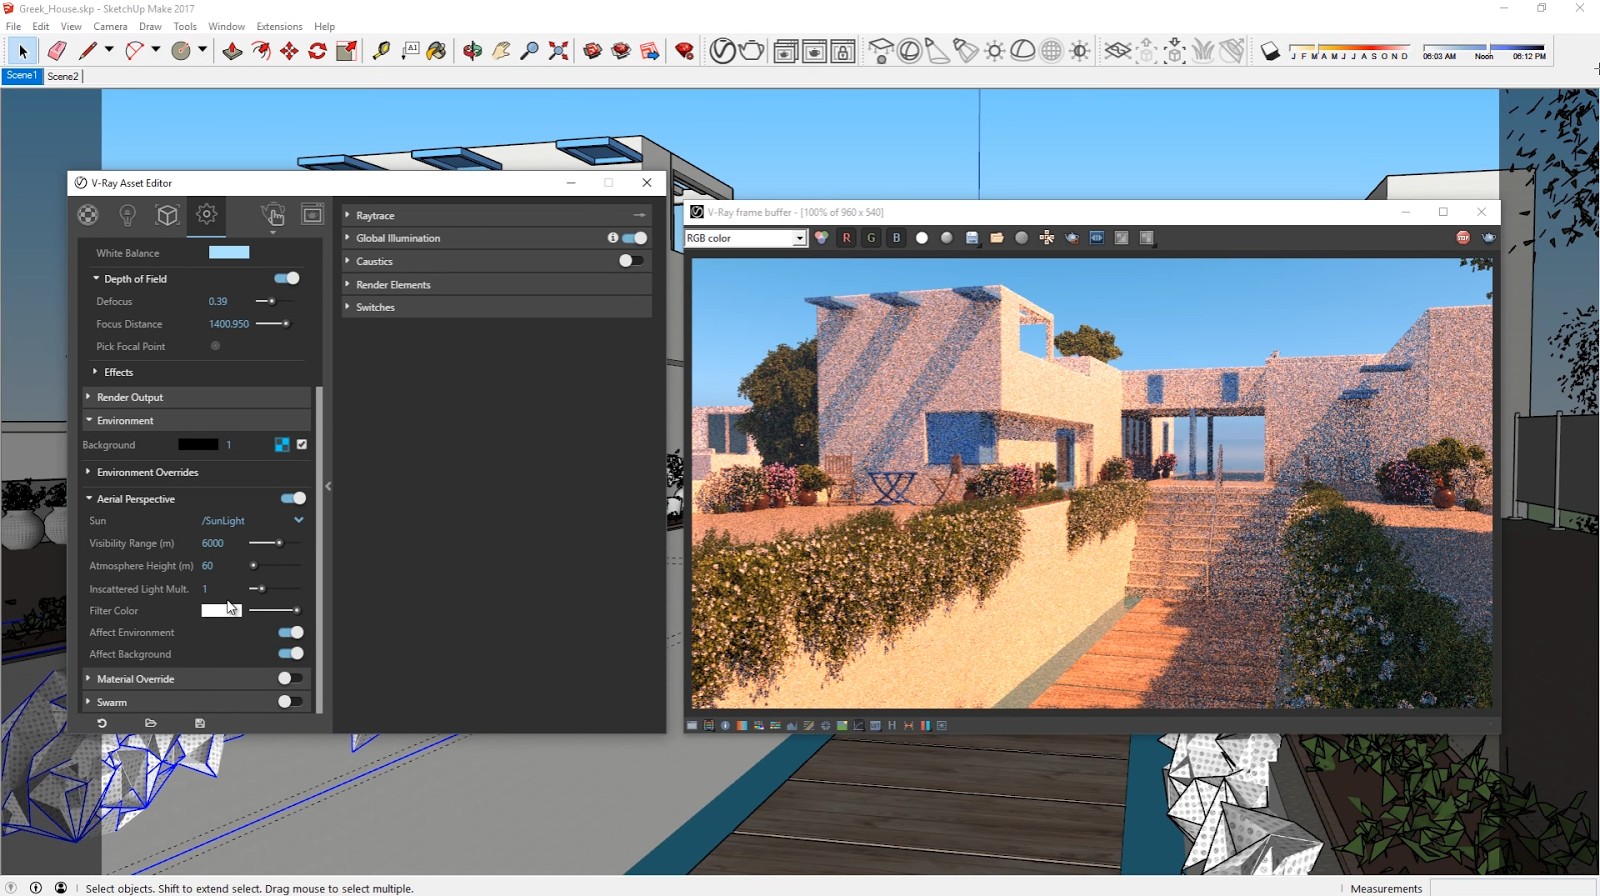Open V-Ray Asset Editor toolbar icon

click(722, 51)
